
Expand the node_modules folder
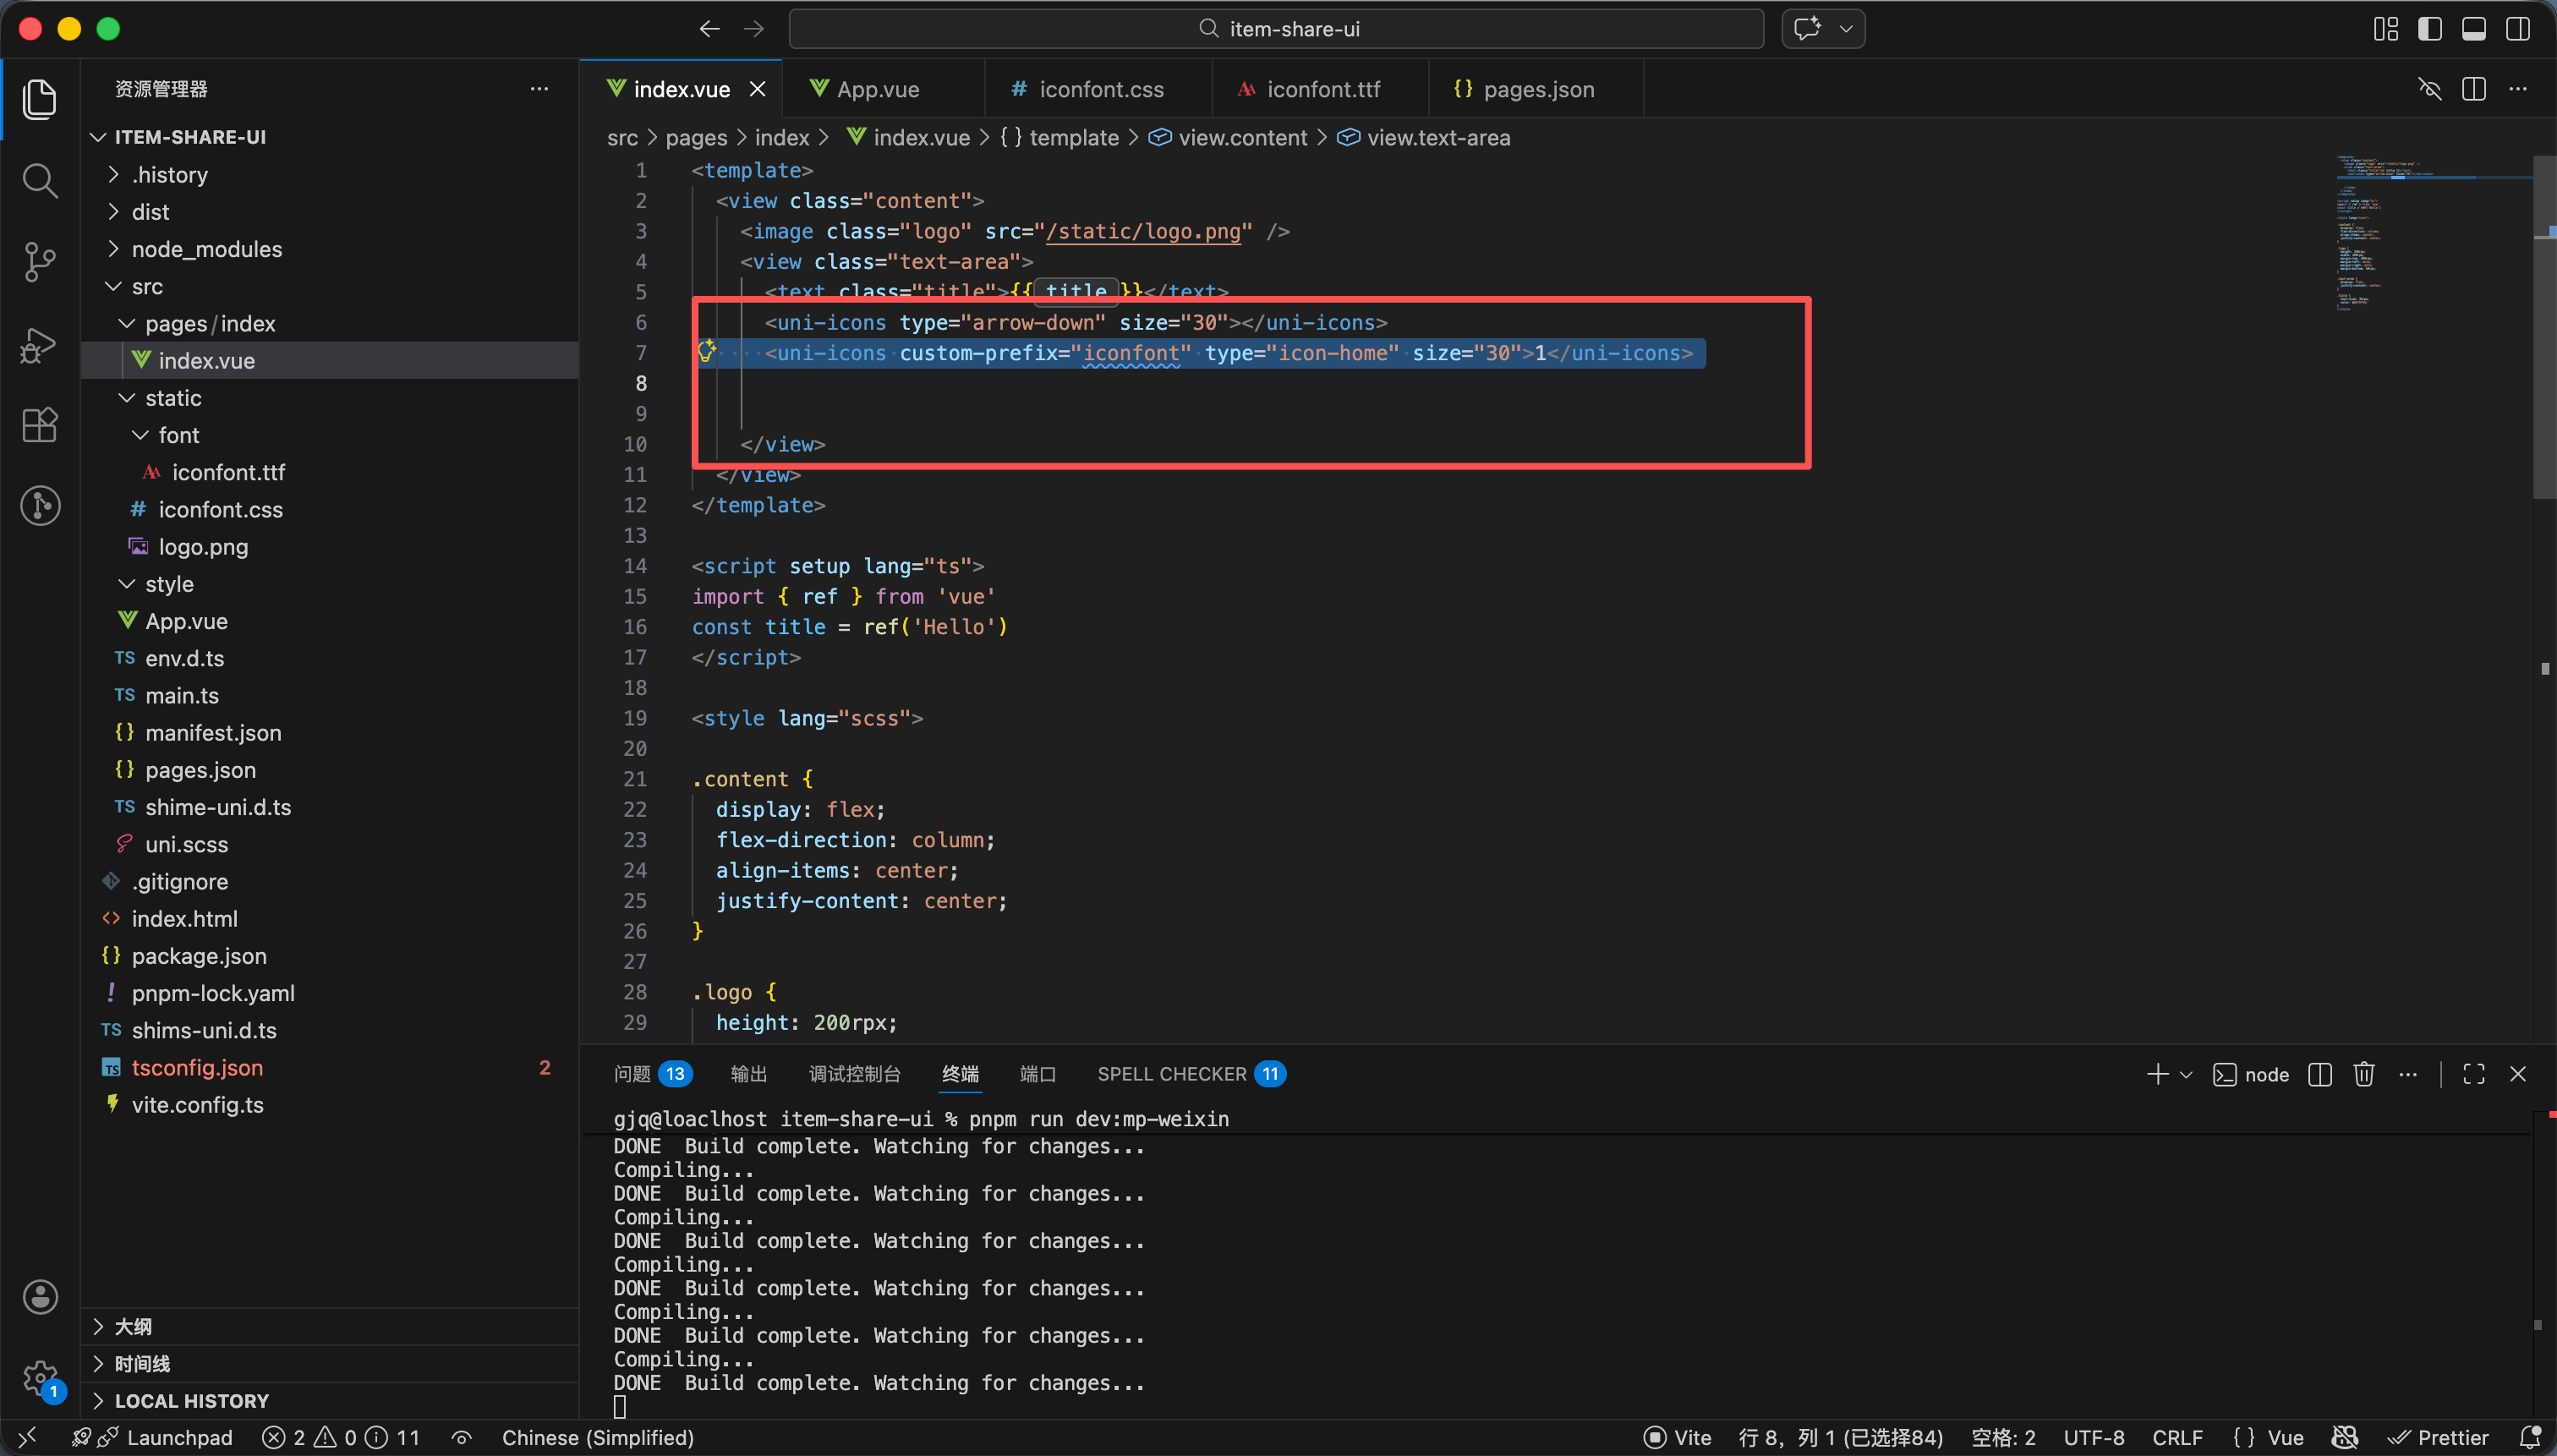(206, 249)
